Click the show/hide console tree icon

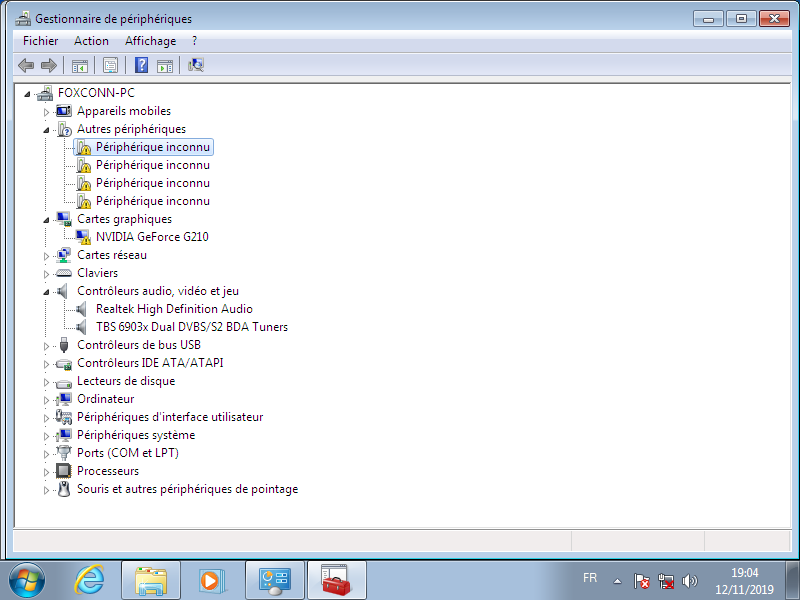pos(79,66)
